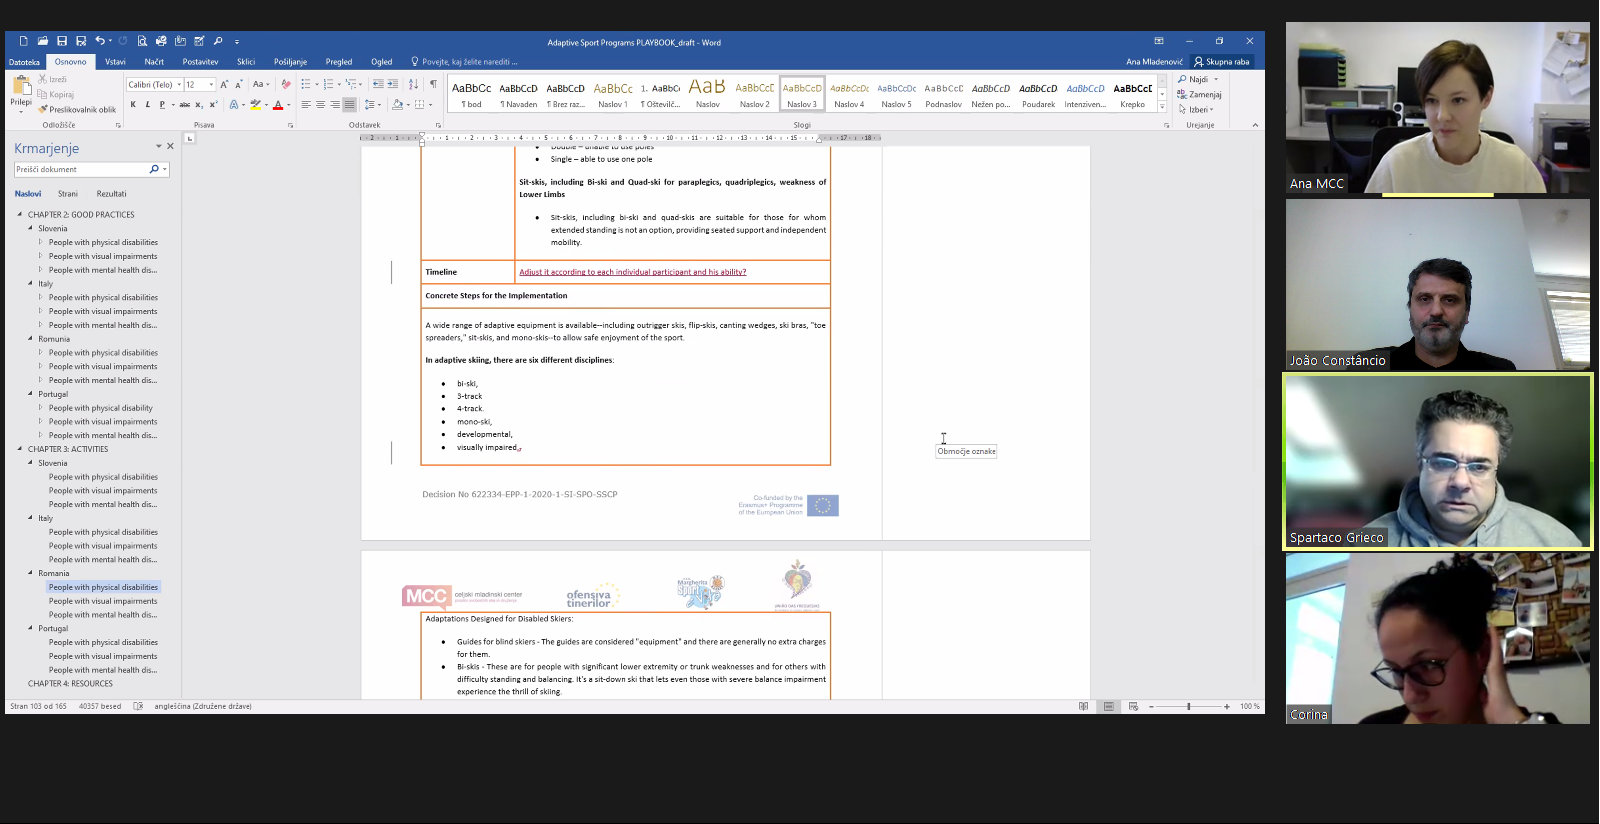Increase the font size with grow icon

(224, 84)
